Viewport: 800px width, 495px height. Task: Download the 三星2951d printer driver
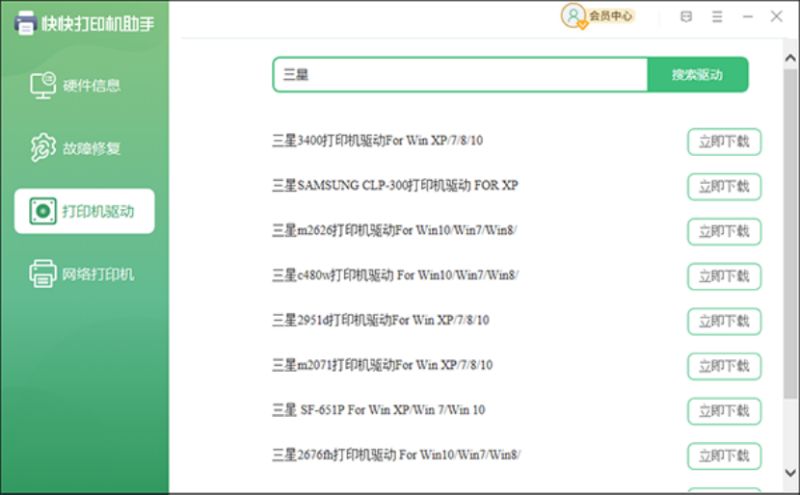point(724,321)
